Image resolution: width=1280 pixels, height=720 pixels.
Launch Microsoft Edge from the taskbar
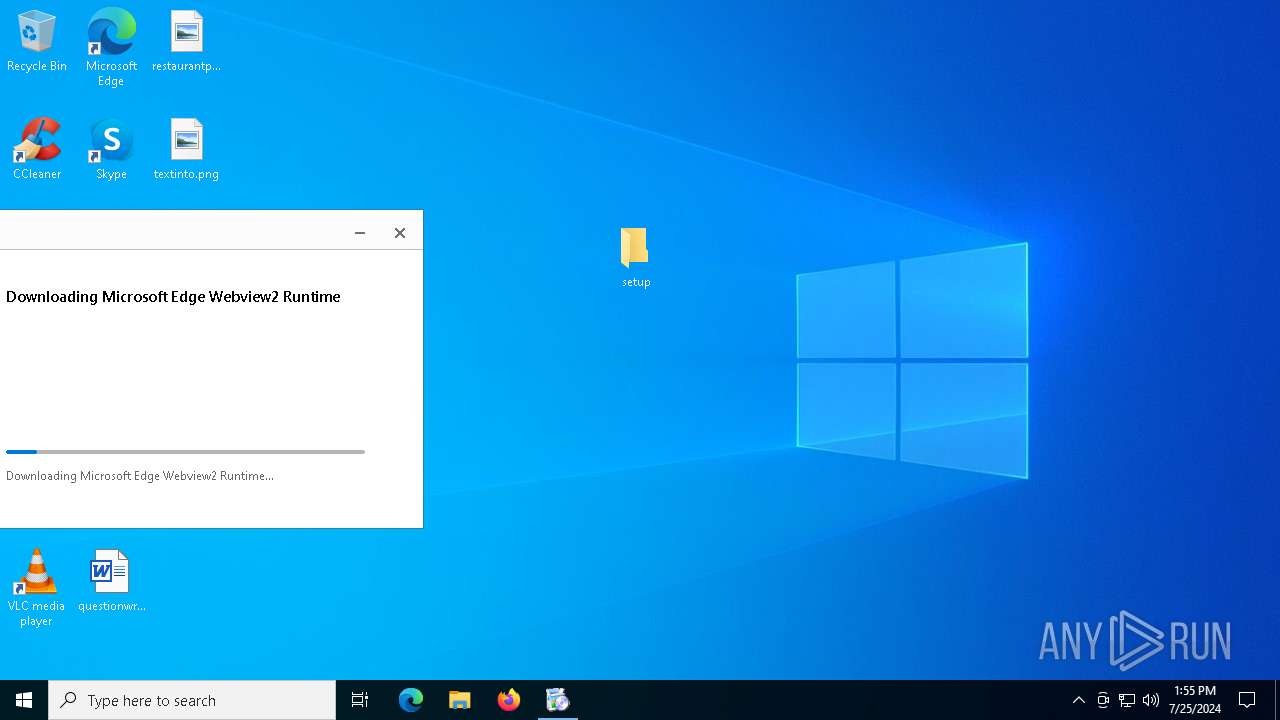pyautogui.click(x=411, y=700)
